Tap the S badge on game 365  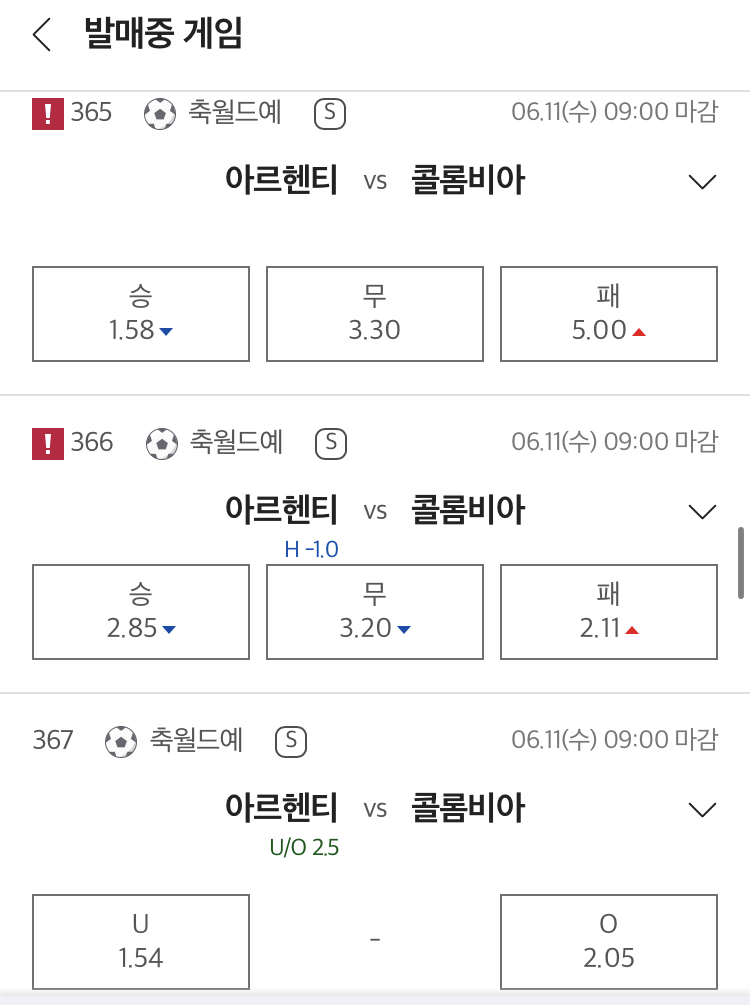pyautogui.click(x=330, y=114)
